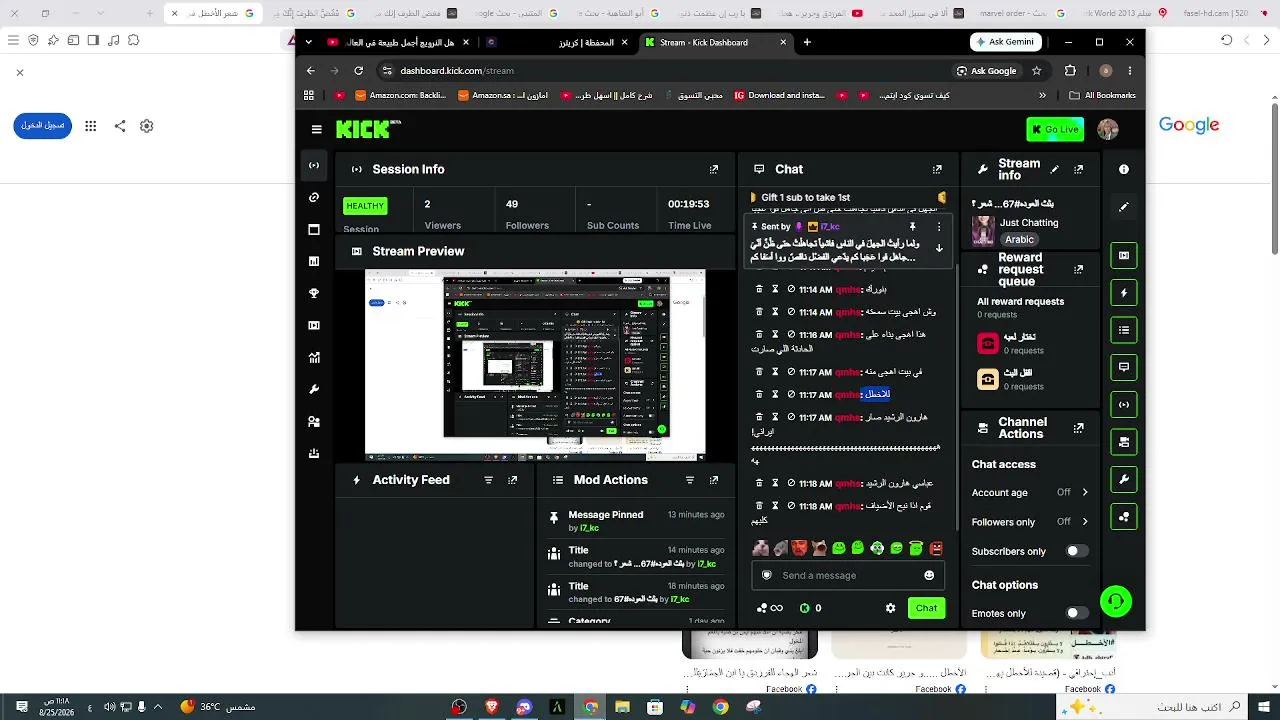The height and width of the screenshot is (720, 1280).
Task: Open Chrome extensions puzzle icon
Action: [1070, 71]
